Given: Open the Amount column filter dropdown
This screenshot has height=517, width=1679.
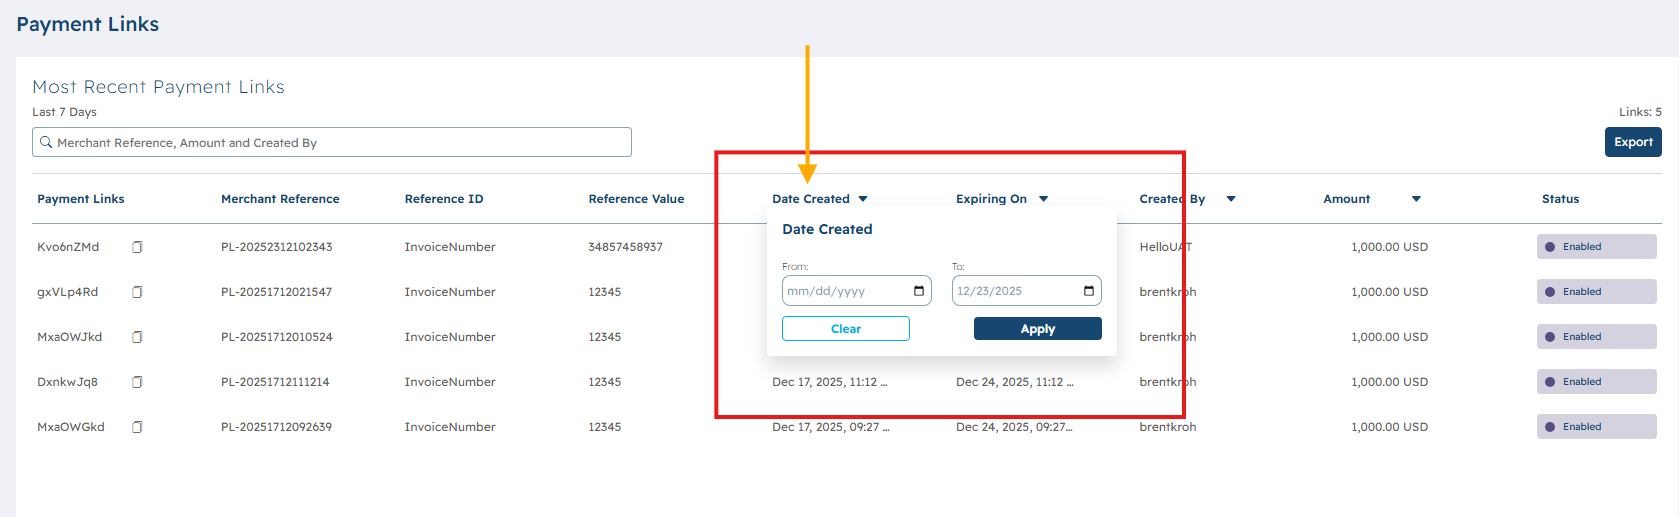Looking at the screenshot, I should pos(1416,199).
